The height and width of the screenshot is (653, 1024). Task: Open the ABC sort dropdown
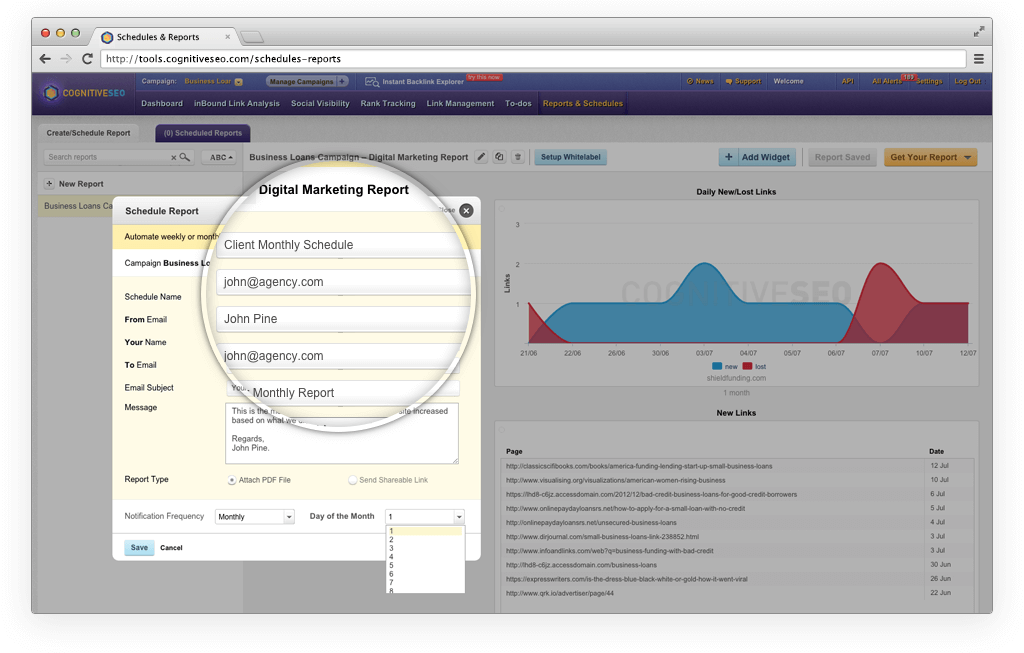219,157
